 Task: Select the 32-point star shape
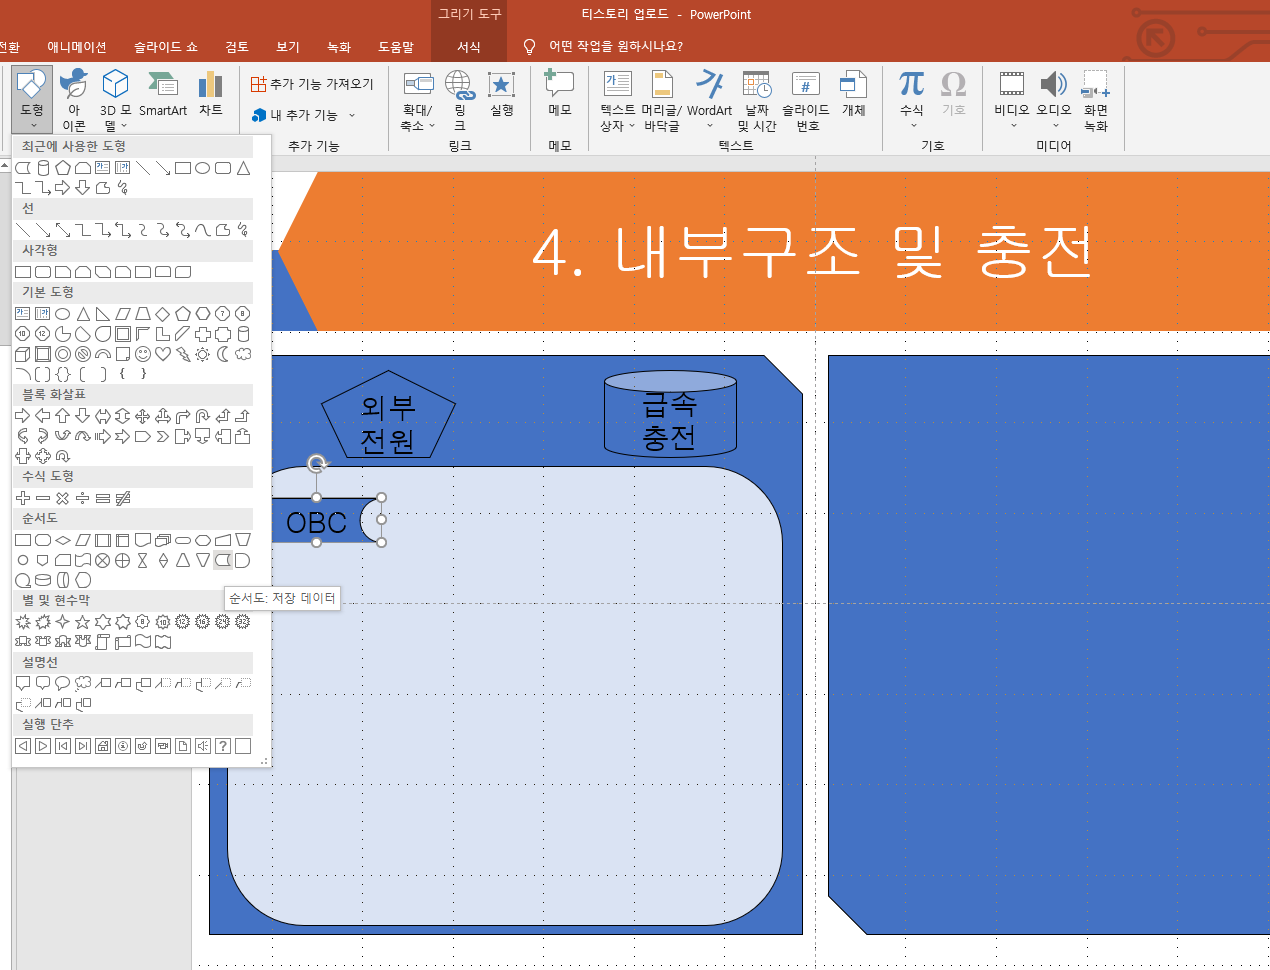(x=243, y=622)
